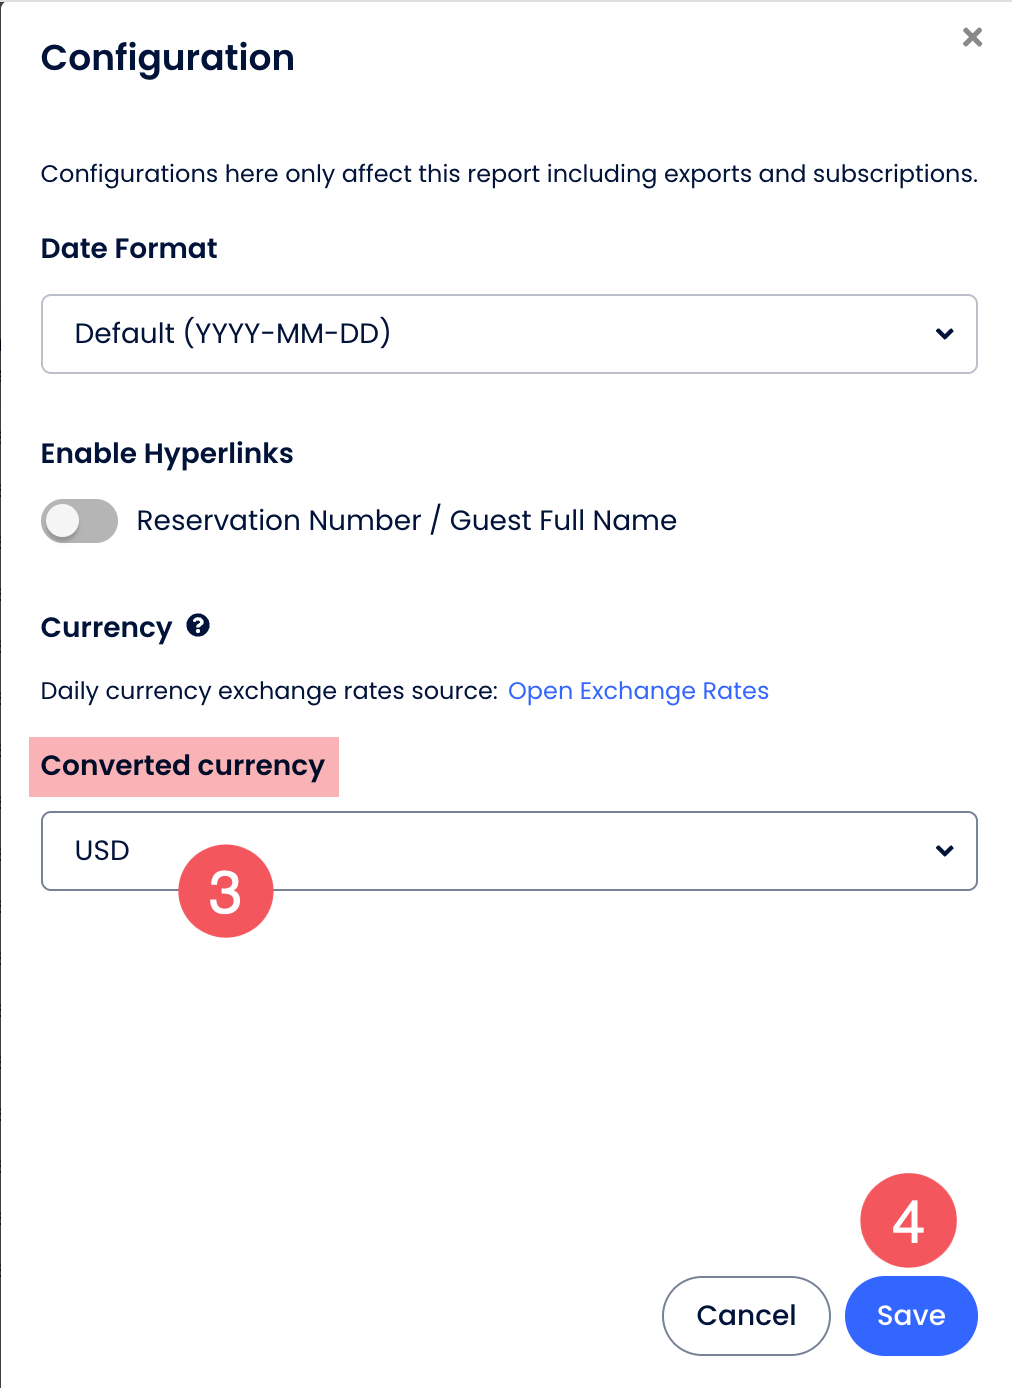This screenshot has height=1388, width=1012.
Task: Save the configuration changes
Action: click(x=910, y=1315)
